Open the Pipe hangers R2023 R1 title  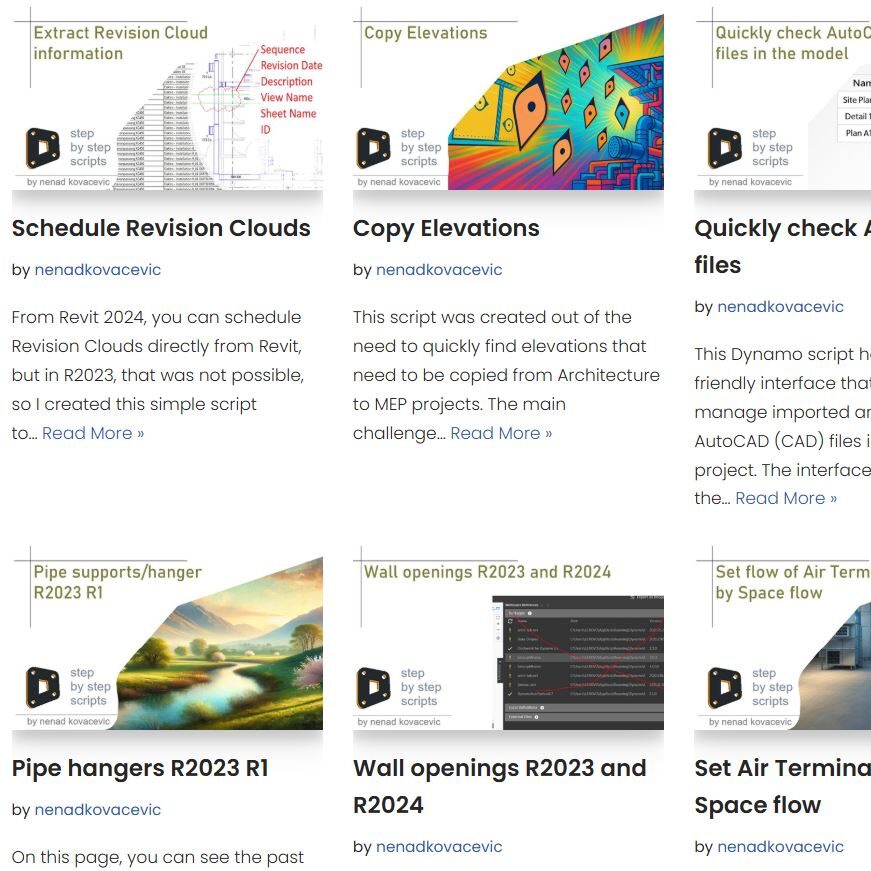140,768
